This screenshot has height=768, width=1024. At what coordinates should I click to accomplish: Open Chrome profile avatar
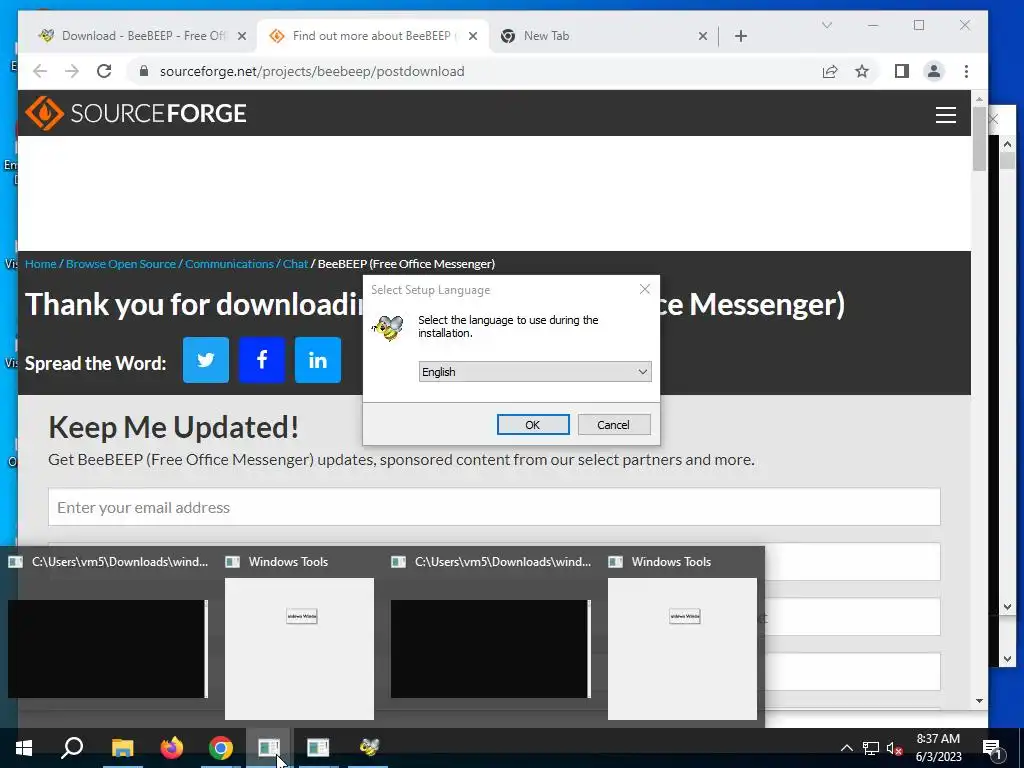pyautogui.click(x=934, y=71)
